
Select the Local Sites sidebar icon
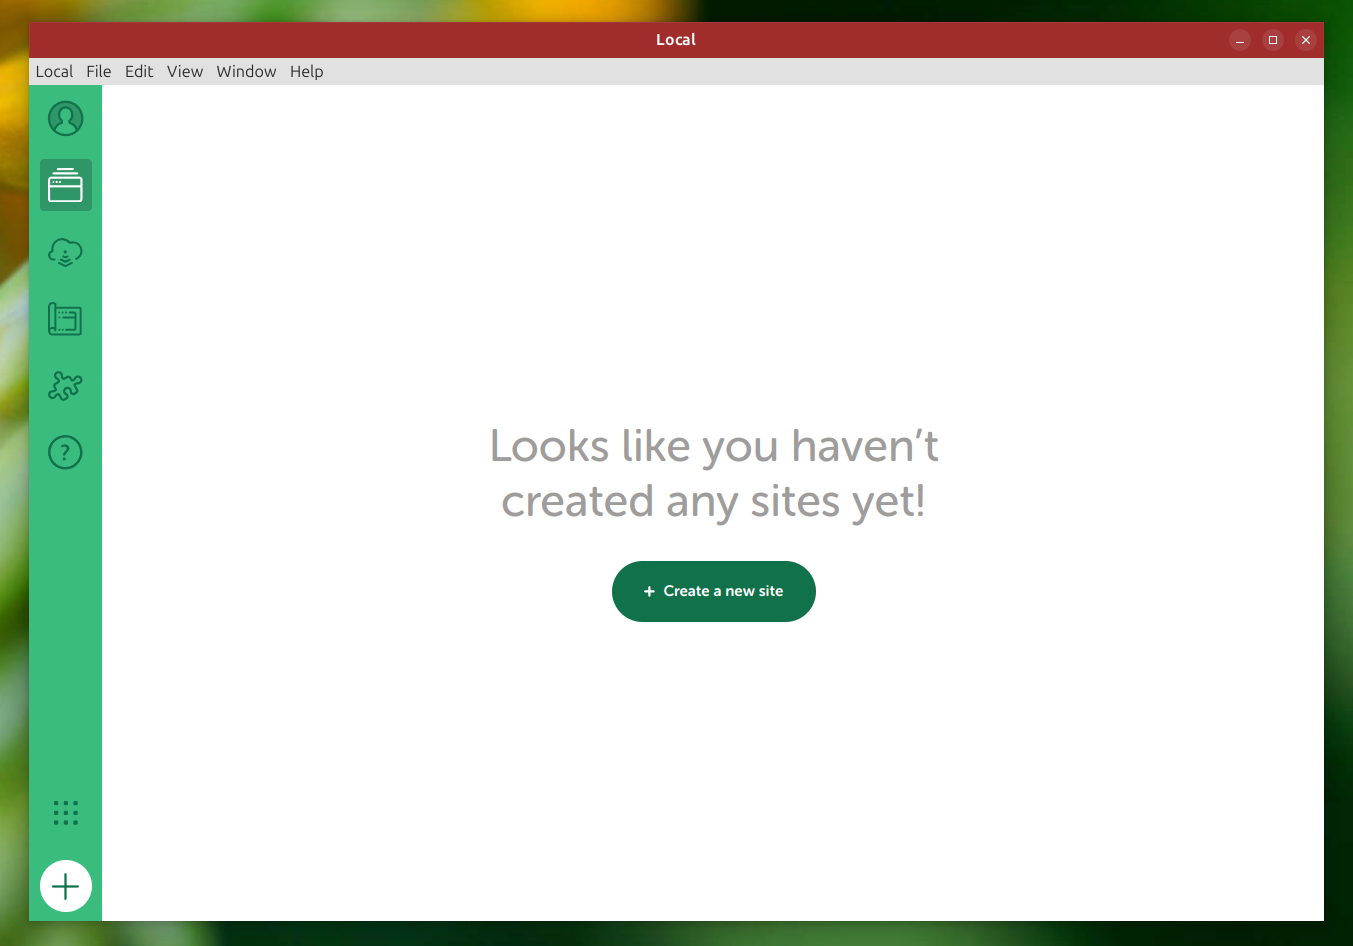[x=65, y=185]
